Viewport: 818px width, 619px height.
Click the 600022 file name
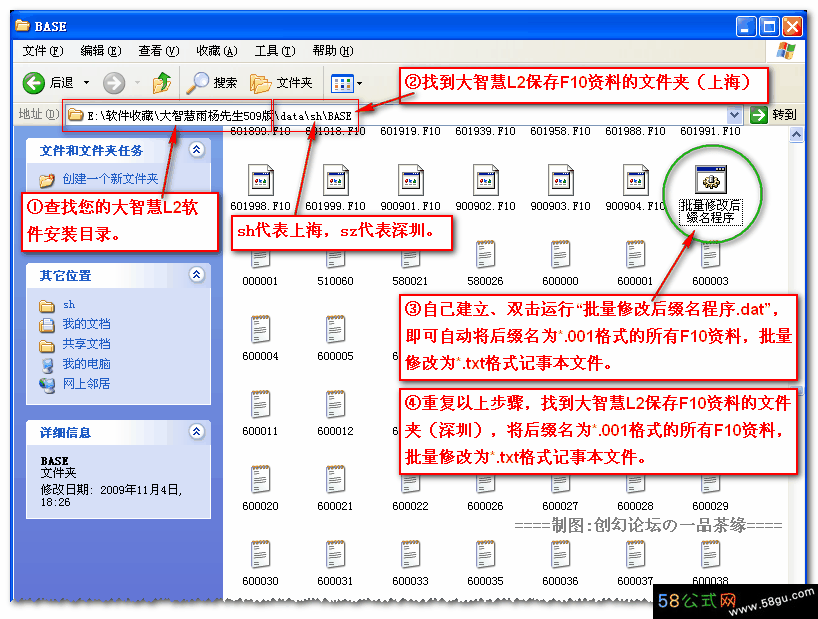coord(411,506)
